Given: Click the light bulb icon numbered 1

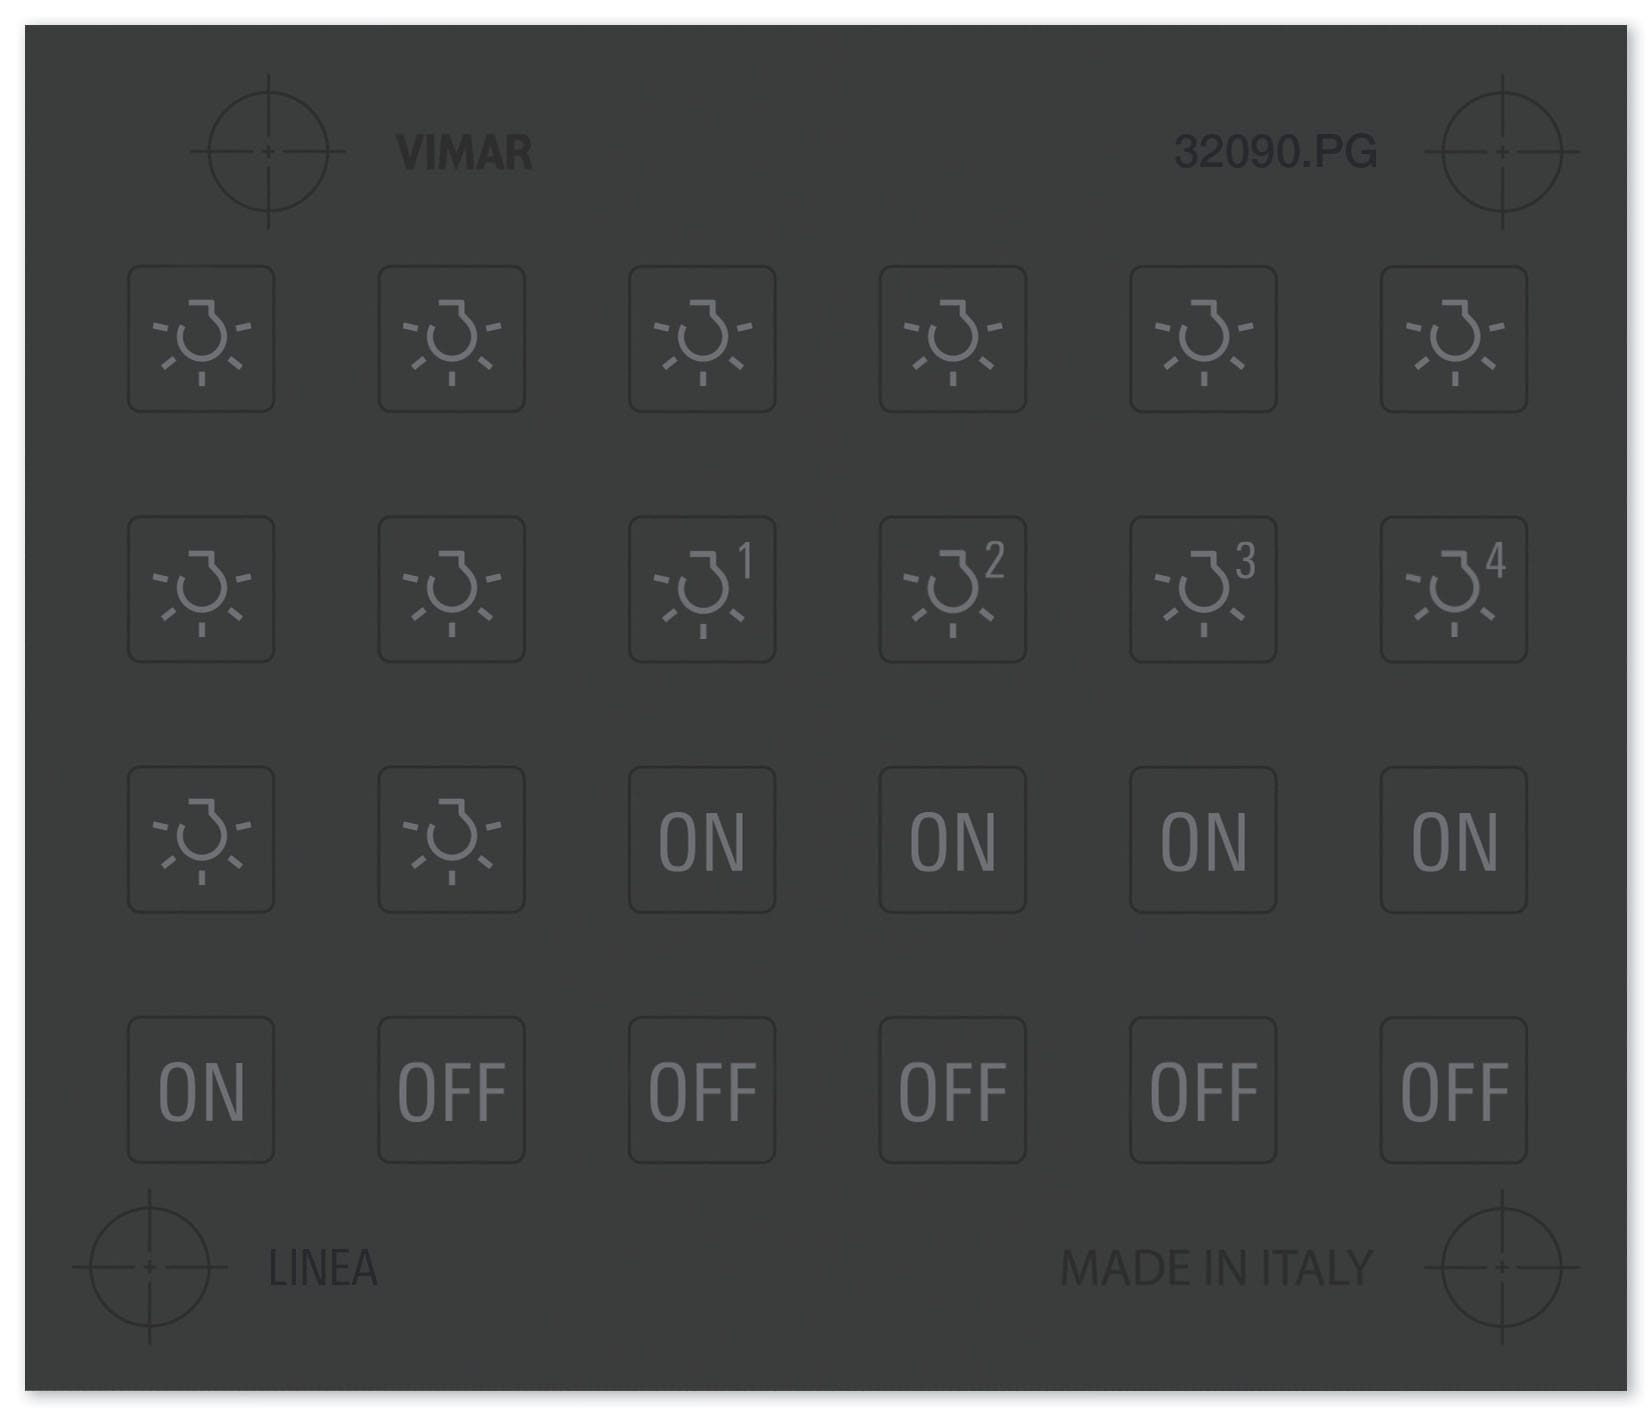Looking at the screenshot, I should tap(702, 589).
